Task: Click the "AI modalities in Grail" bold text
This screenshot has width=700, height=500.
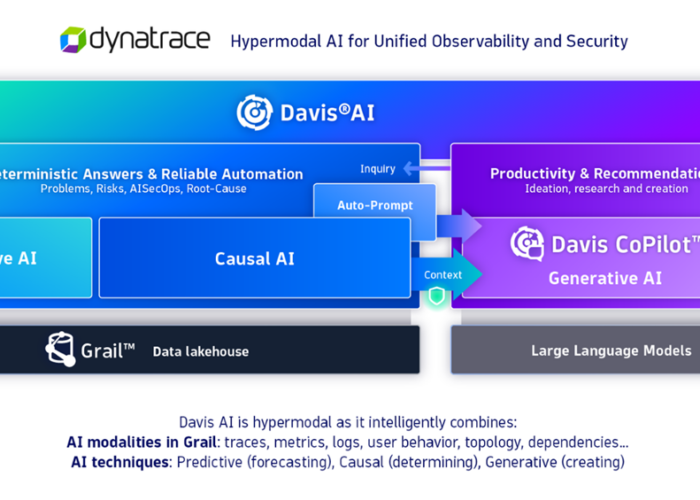Action: click(x=142, y=442)
